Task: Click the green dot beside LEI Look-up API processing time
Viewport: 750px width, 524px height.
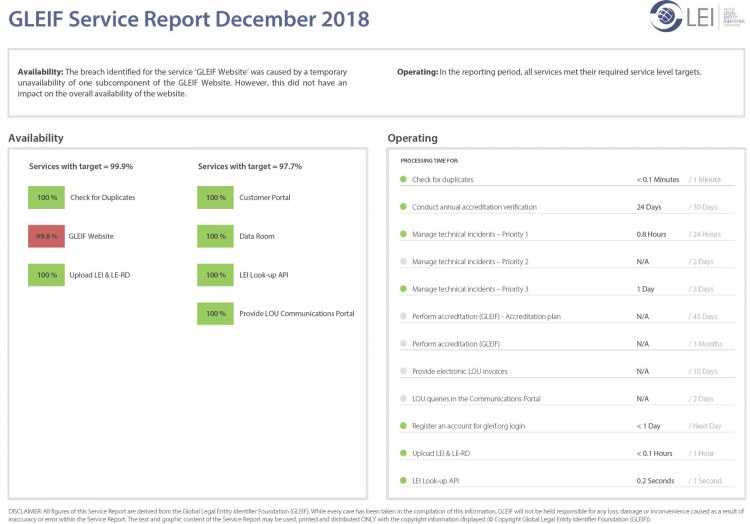Action: (403, 481)
